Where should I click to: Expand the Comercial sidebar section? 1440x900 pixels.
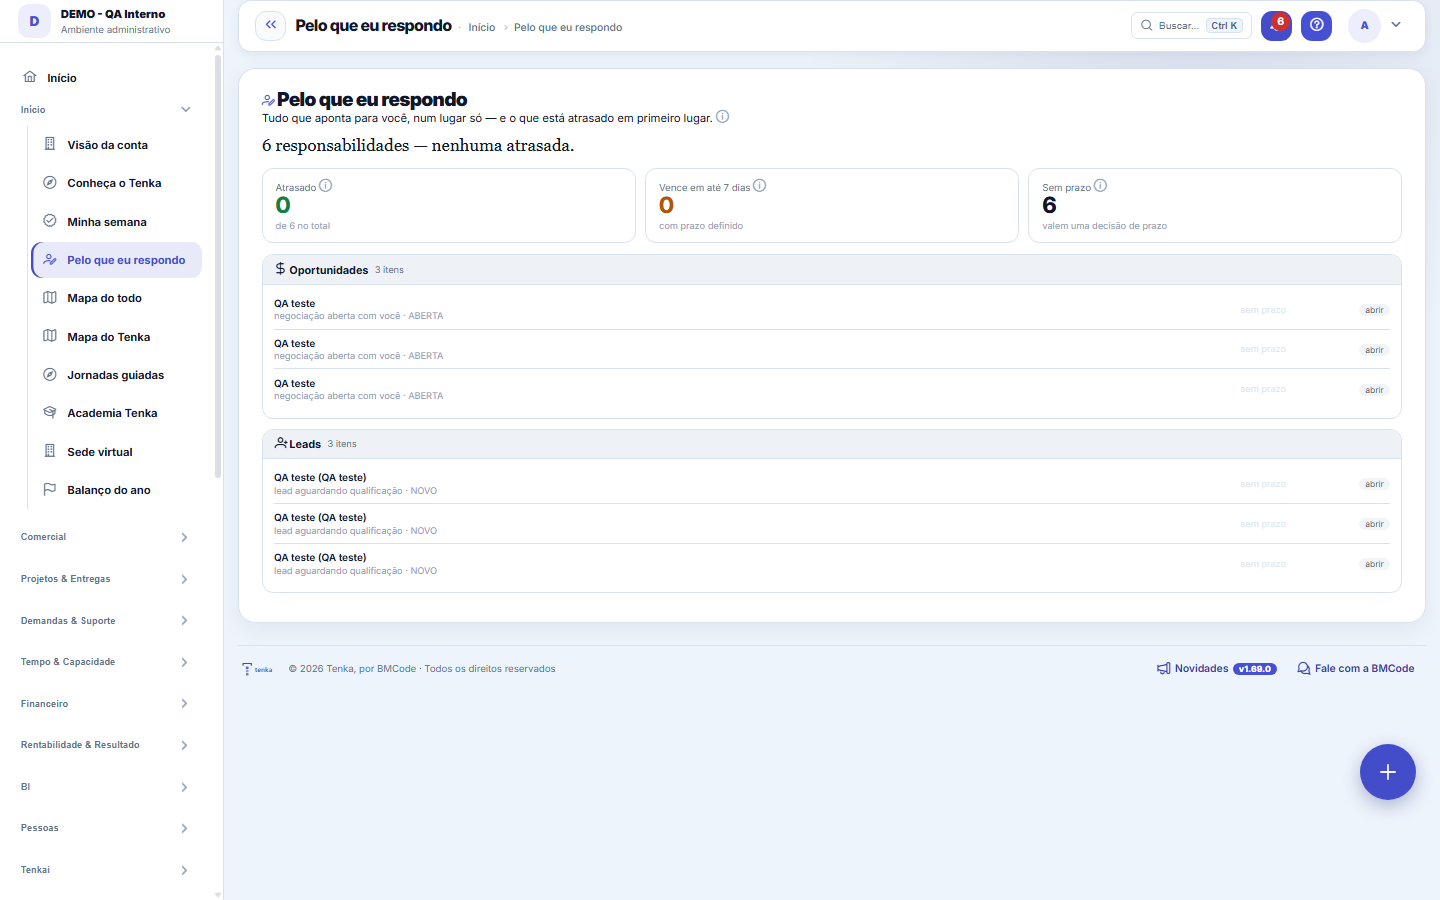(x=105, y=537)
